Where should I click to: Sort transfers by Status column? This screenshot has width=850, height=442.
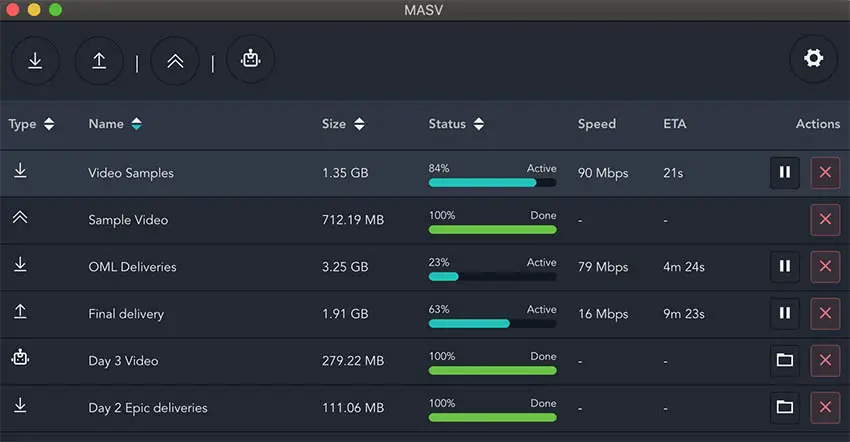478,124
